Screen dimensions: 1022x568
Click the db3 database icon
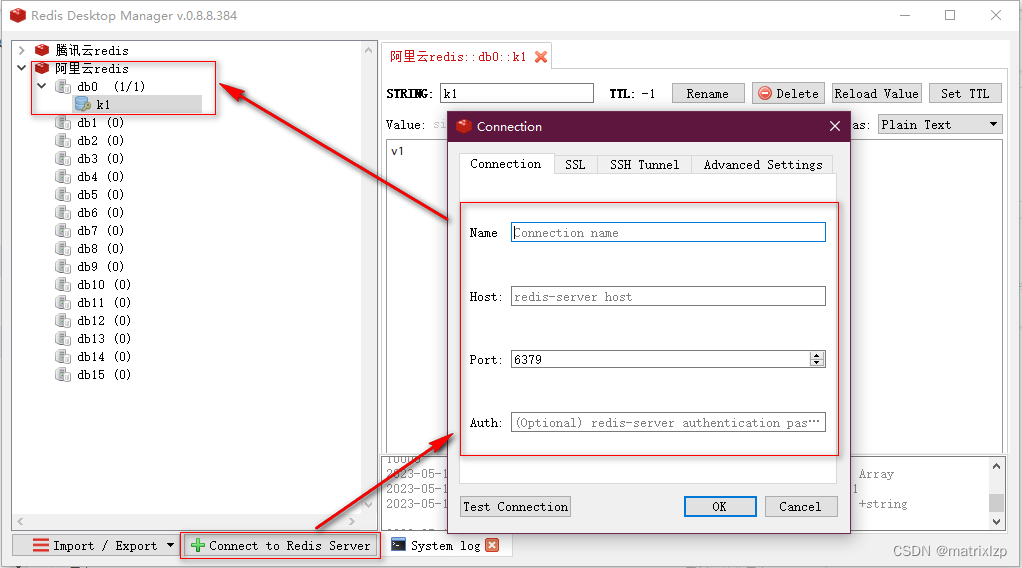63,158
